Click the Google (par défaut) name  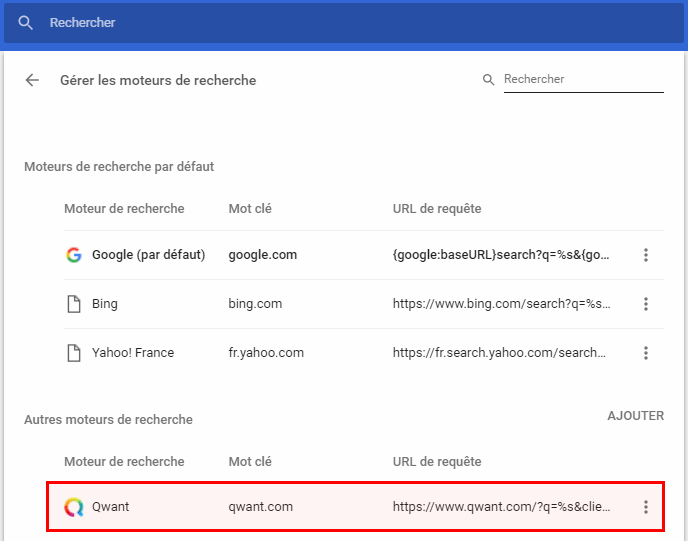click(x=148, y=255)
